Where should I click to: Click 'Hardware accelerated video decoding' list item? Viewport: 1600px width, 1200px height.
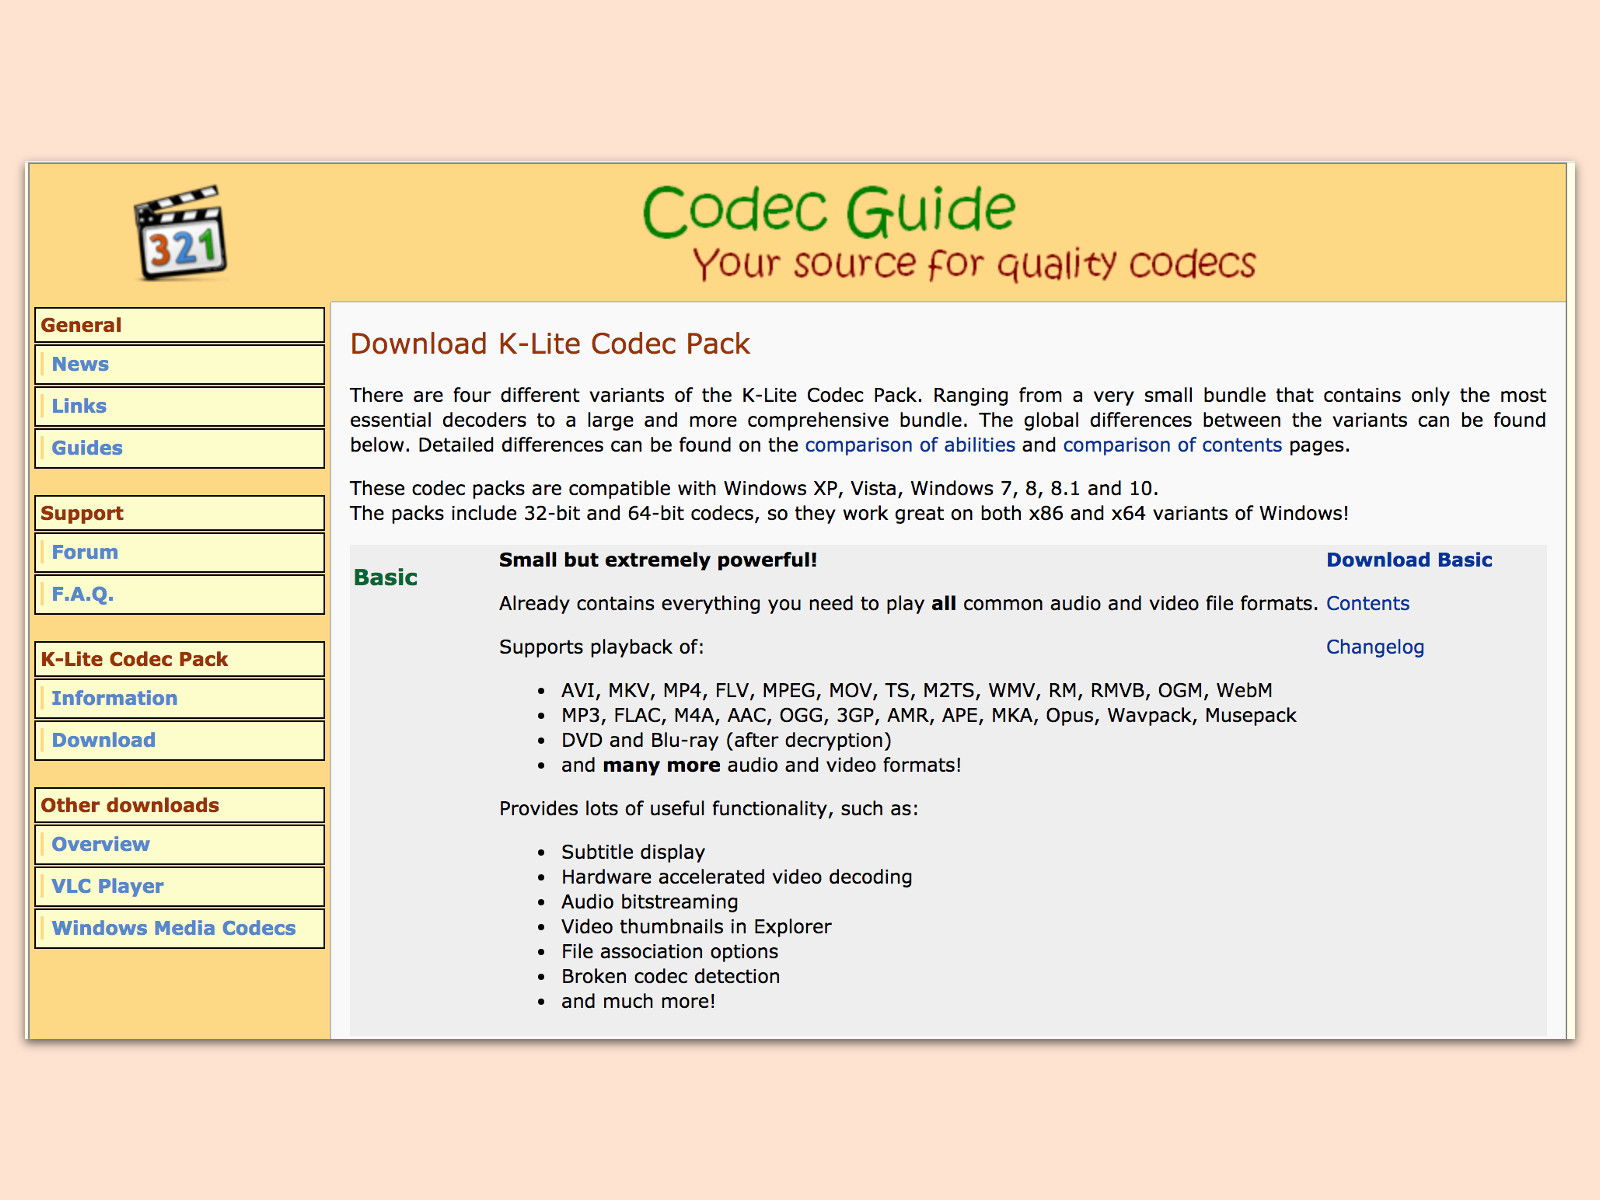[737, 877]
